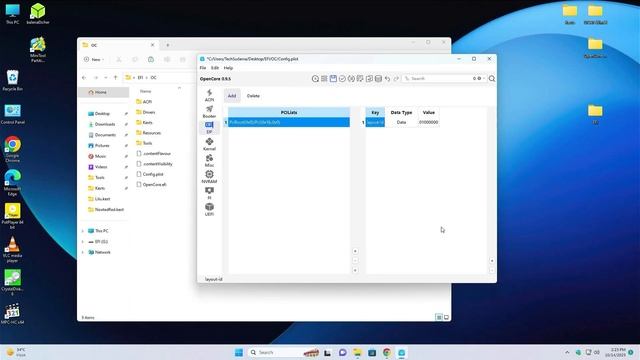Open Google Chrome from the taskbar
The image size is (640, 360).
pyautogui.click(x=387, y=352)
